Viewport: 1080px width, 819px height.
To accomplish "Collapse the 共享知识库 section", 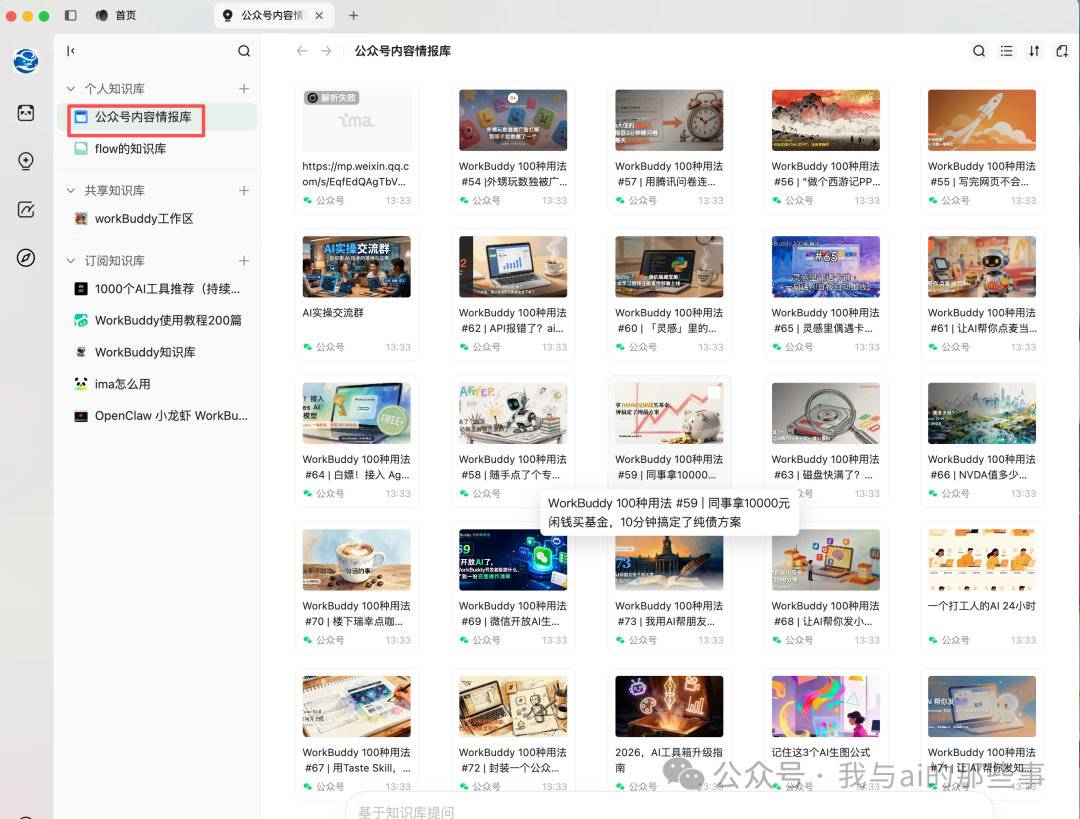I will (70, 190).
